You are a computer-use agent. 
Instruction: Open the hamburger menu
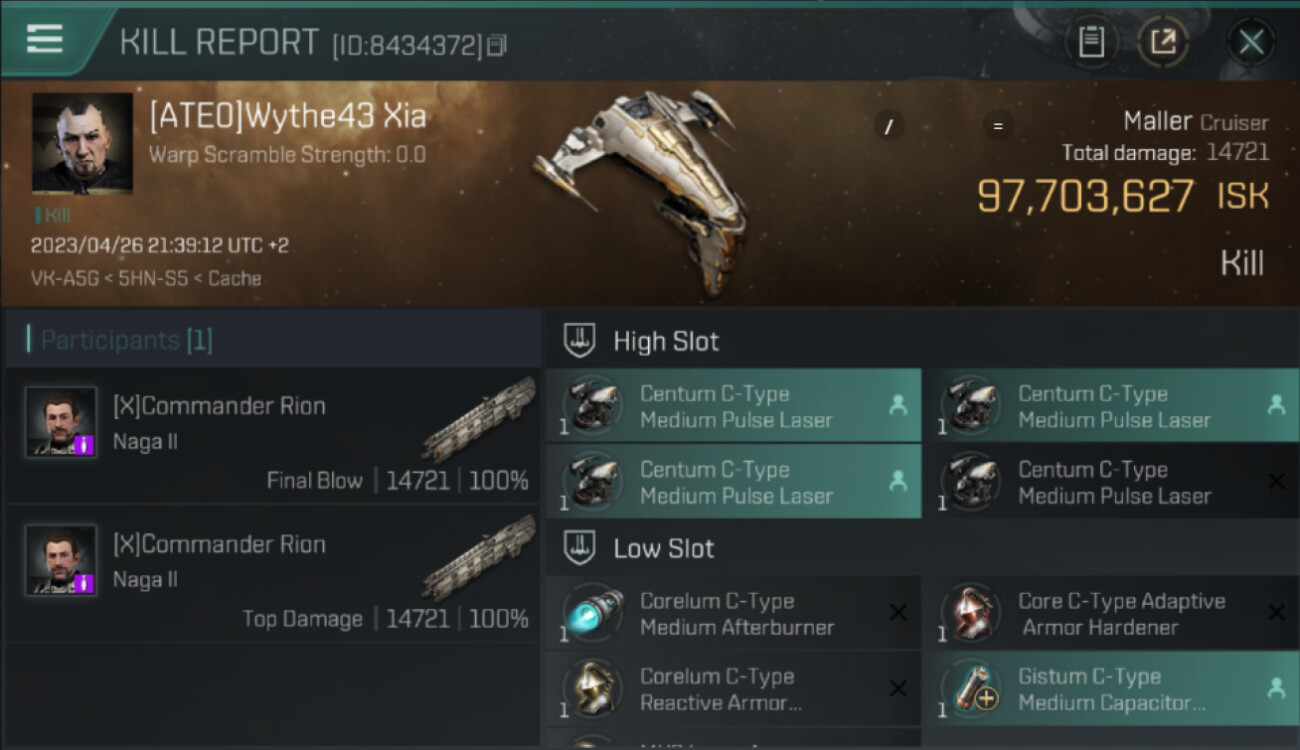45,39
